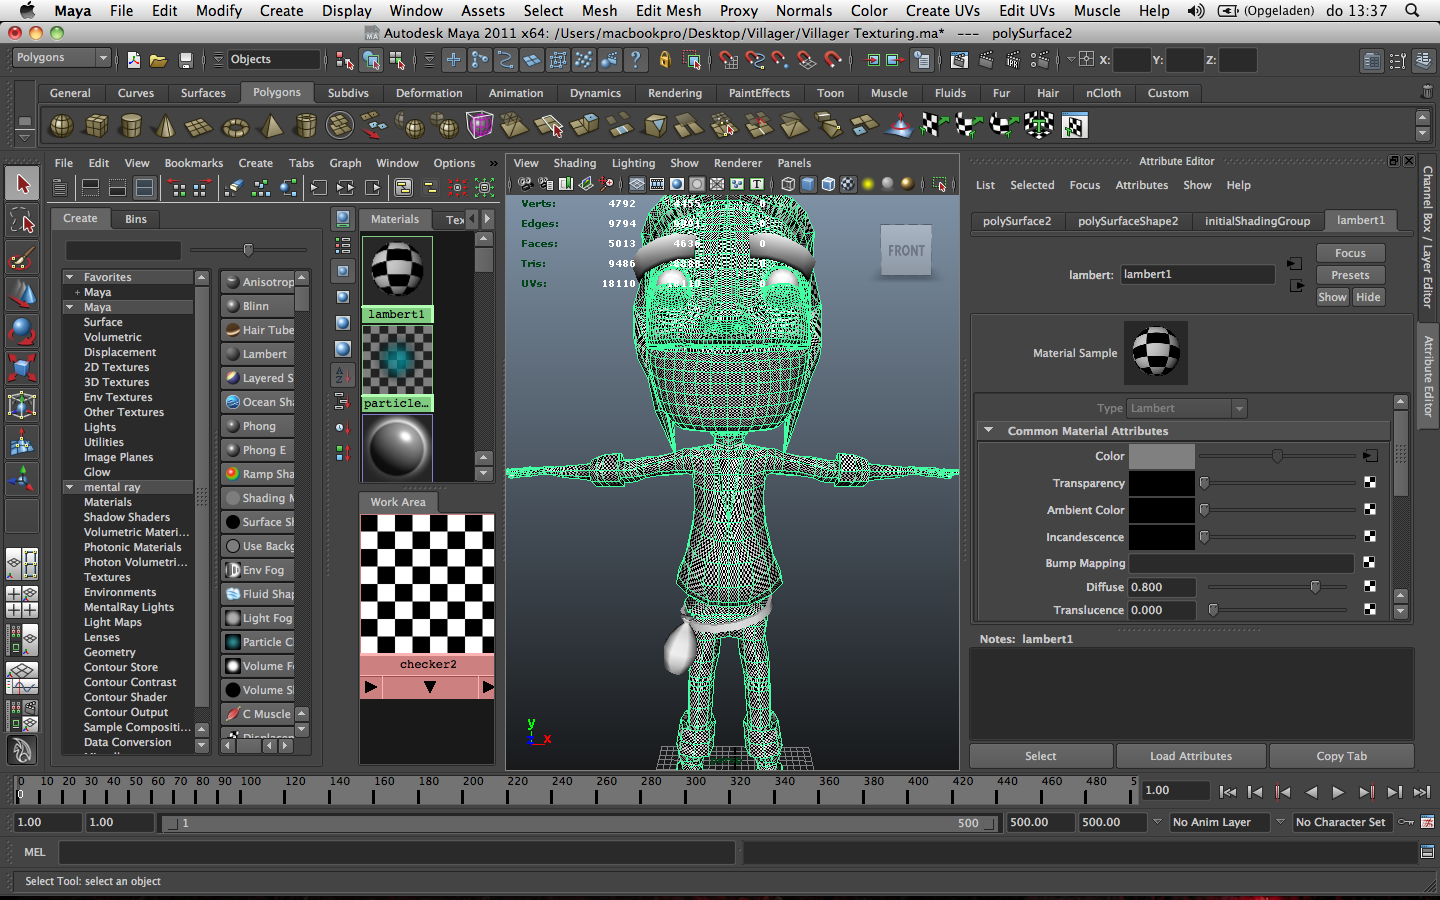Viewport: 1440px width, 900px height.
Task: Create a polygon cube from shelf
Action: pos(96,126)
